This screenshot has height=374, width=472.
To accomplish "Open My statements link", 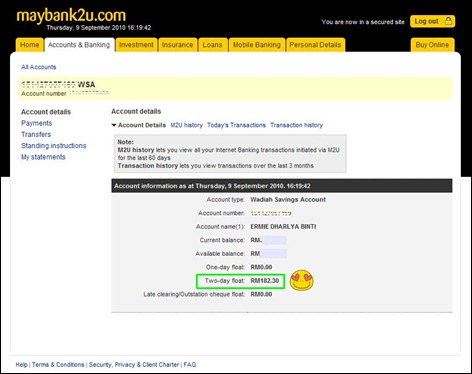I will [43, 157].
